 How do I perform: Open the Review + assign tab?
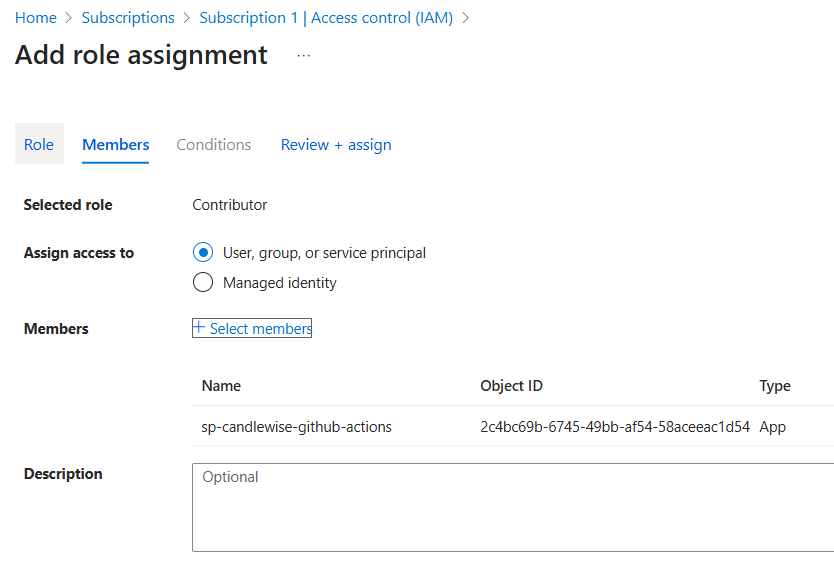pos(336,144)
